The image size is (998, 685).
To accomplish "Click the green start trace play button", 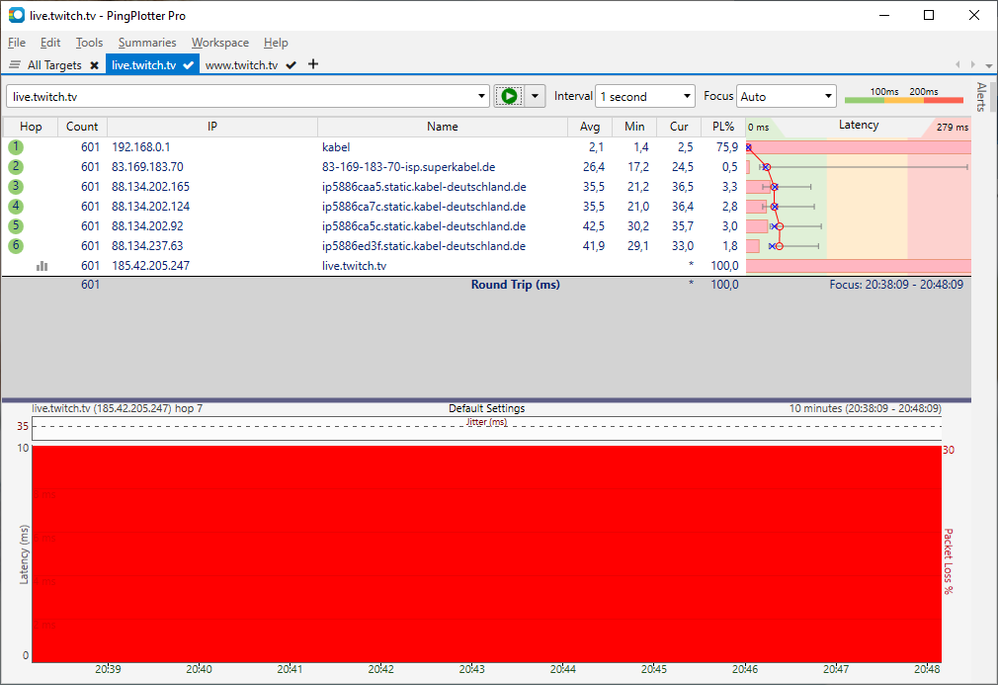I will click(x=509, y=96).
